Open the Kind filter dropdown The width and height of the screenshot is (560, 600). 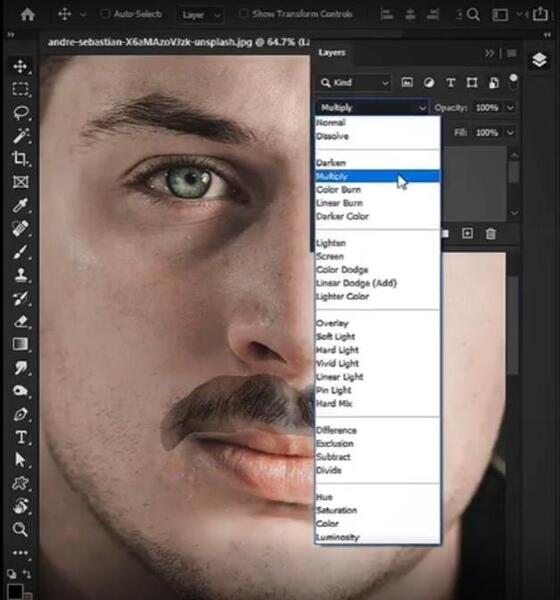355,82
